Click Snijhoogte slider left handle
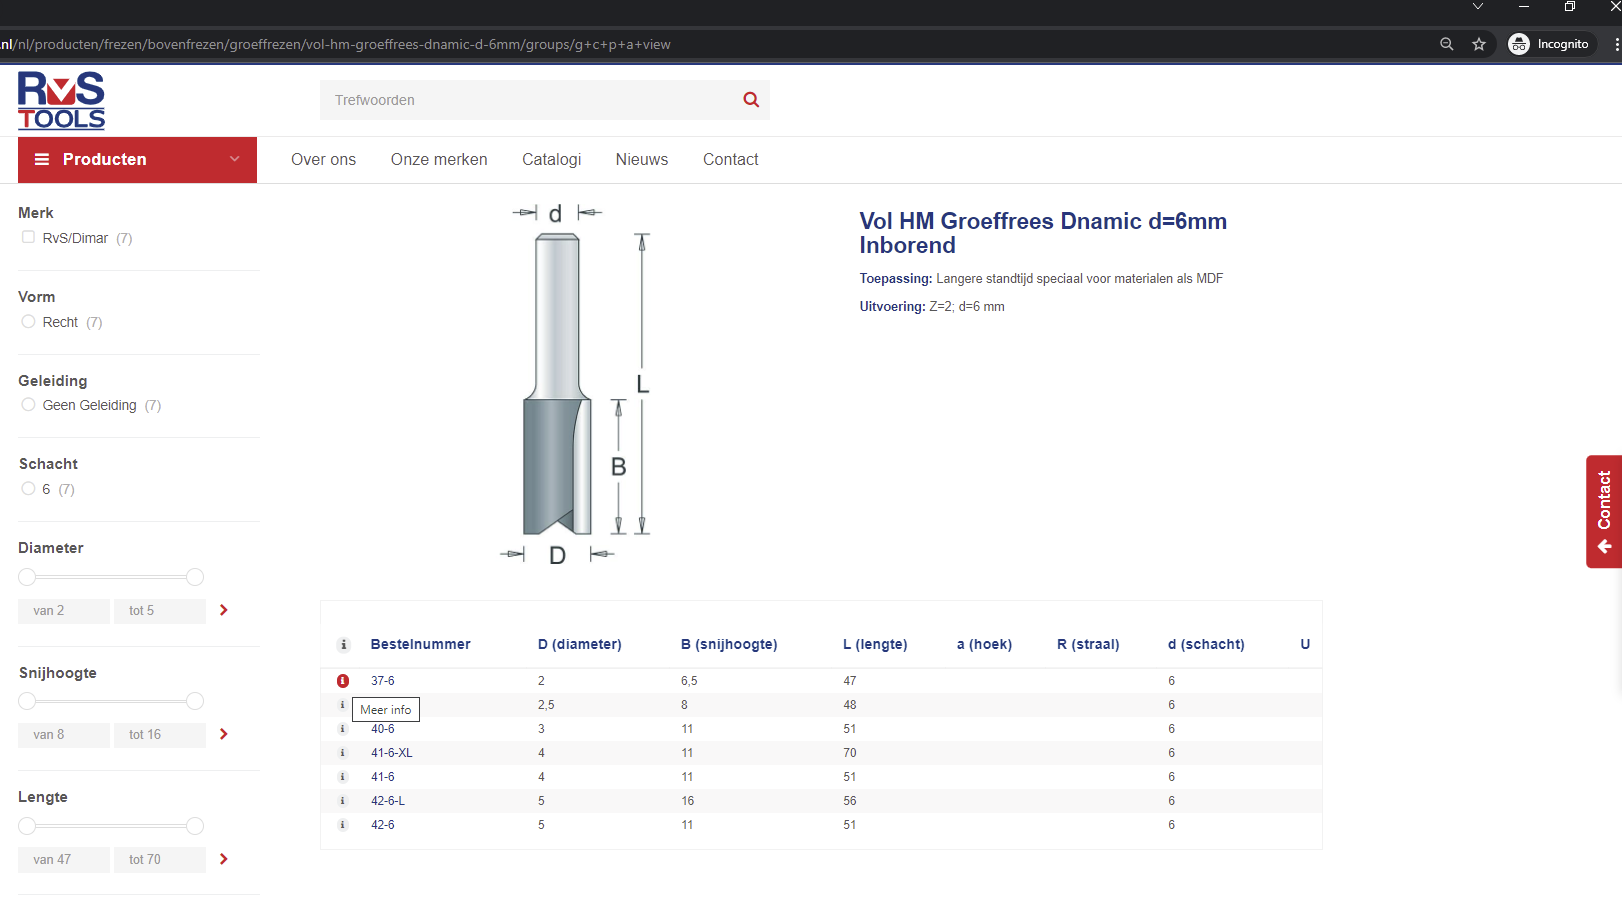This screenshot has height=904, width=1622. click(27, 701)
